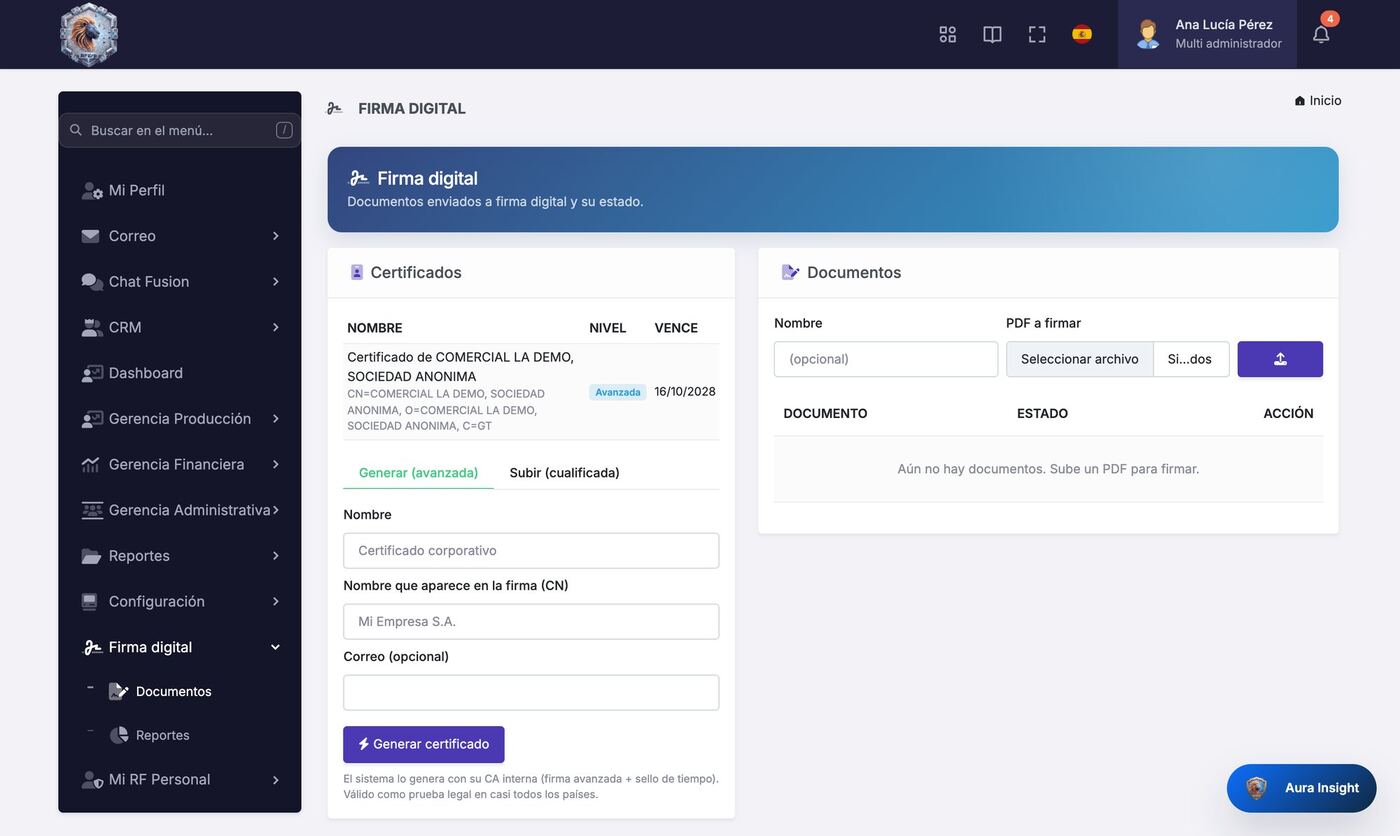Open Documentos under Firma digital

point(174,691)
